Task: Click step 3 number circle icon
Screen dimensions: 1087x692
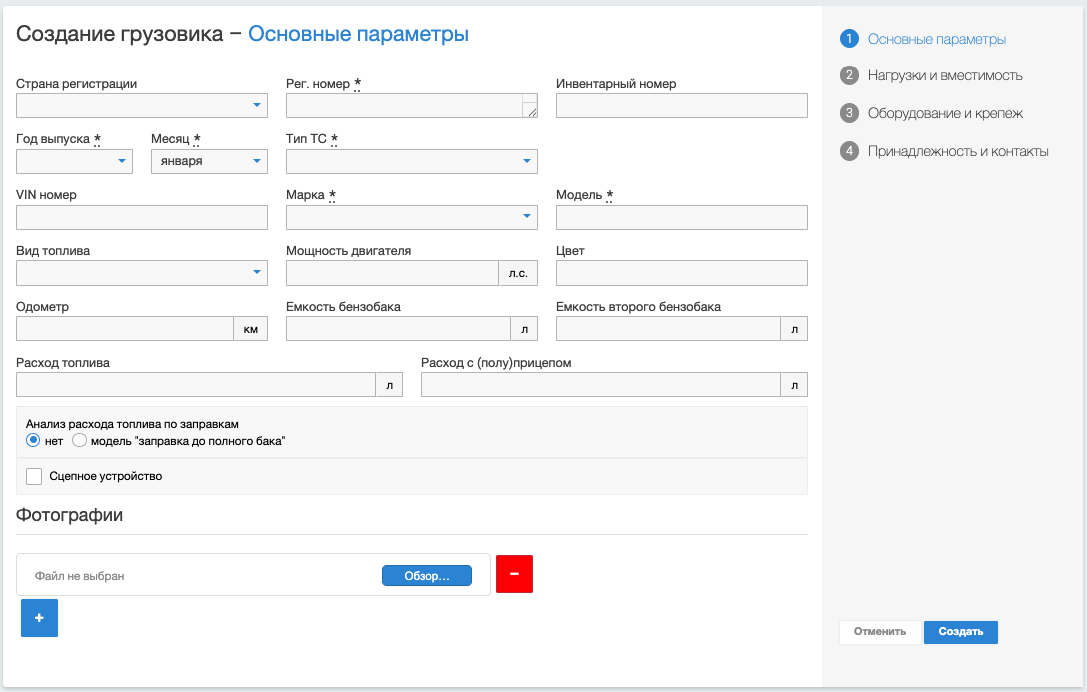Action: point(850,113)
